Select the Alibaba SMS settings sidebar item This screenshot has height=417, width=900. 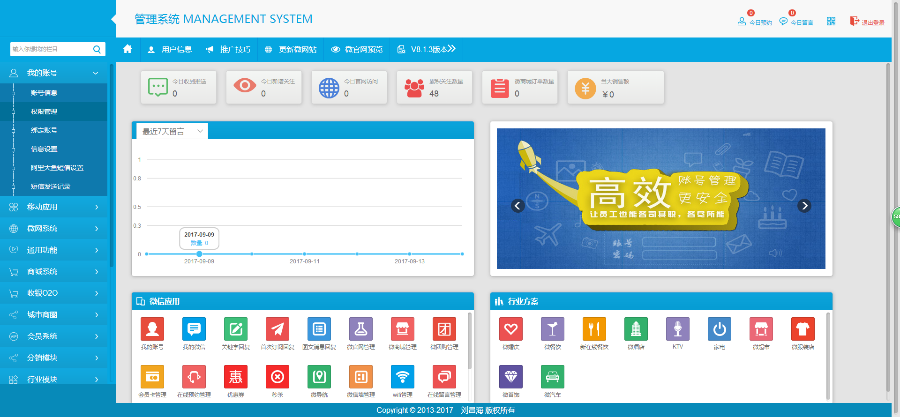(x=59, y=168)
